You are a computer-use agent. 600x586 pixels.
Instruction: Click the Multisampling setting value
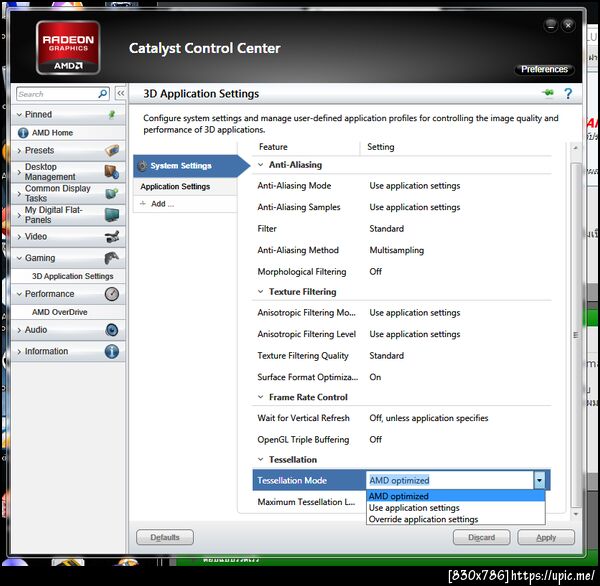[x=396, y=250]
